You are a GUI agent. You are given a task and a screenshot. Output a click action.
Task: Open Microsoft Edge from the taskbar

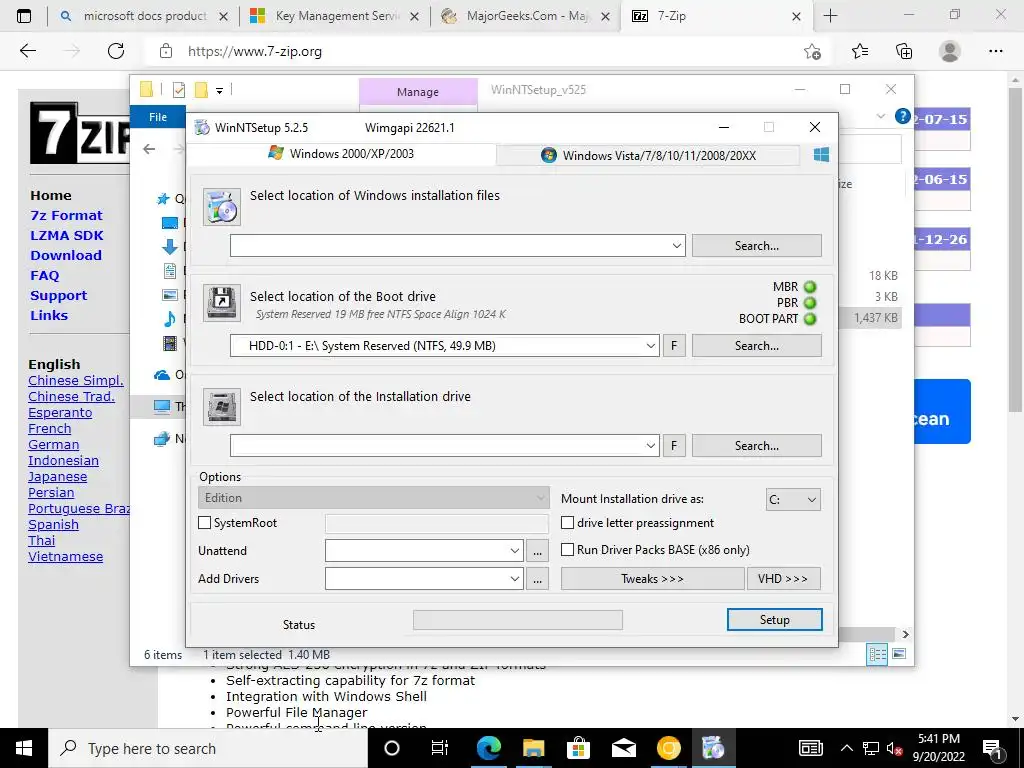pyautogui.click(x=488, y=748)
